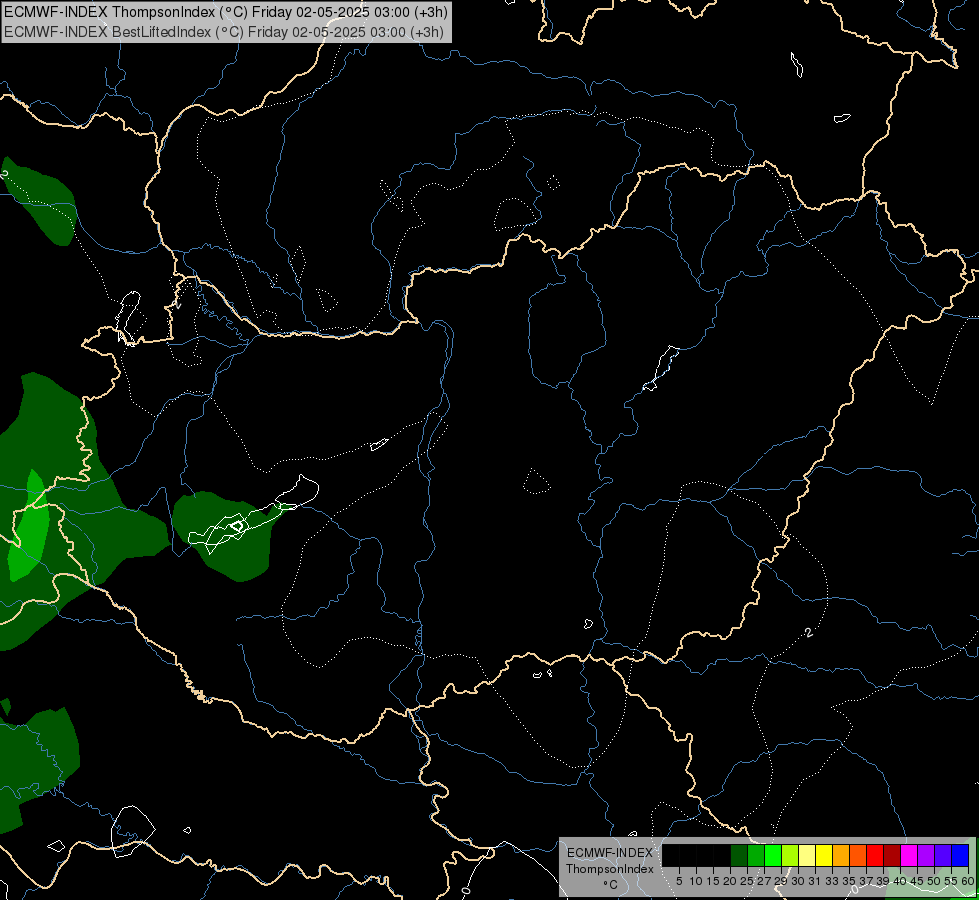Click the legend's °C unit label
Screen dimensions: 979x900
(610, 884)
